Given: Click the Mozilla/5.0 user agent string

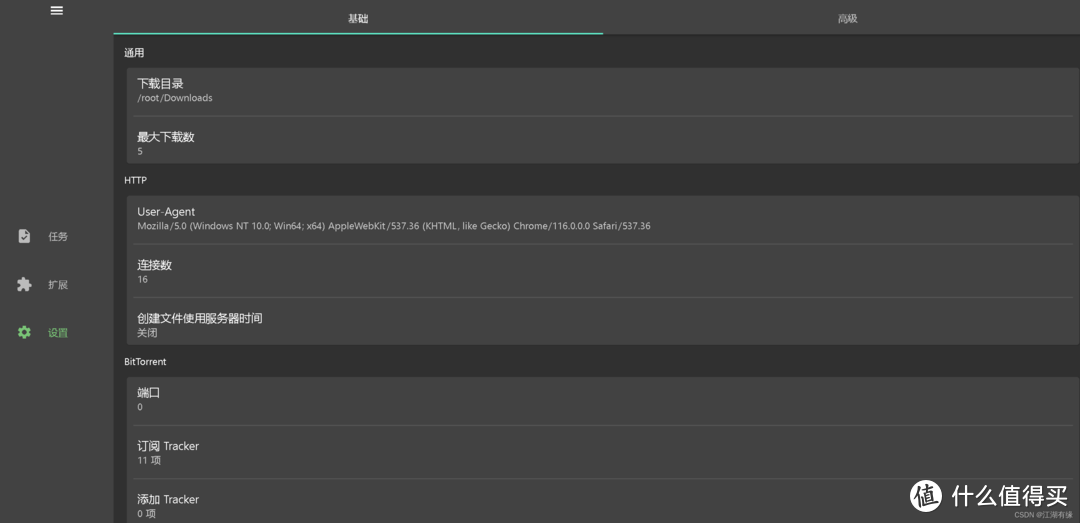Looking at the screenshot, I should [x=394, y=225].
